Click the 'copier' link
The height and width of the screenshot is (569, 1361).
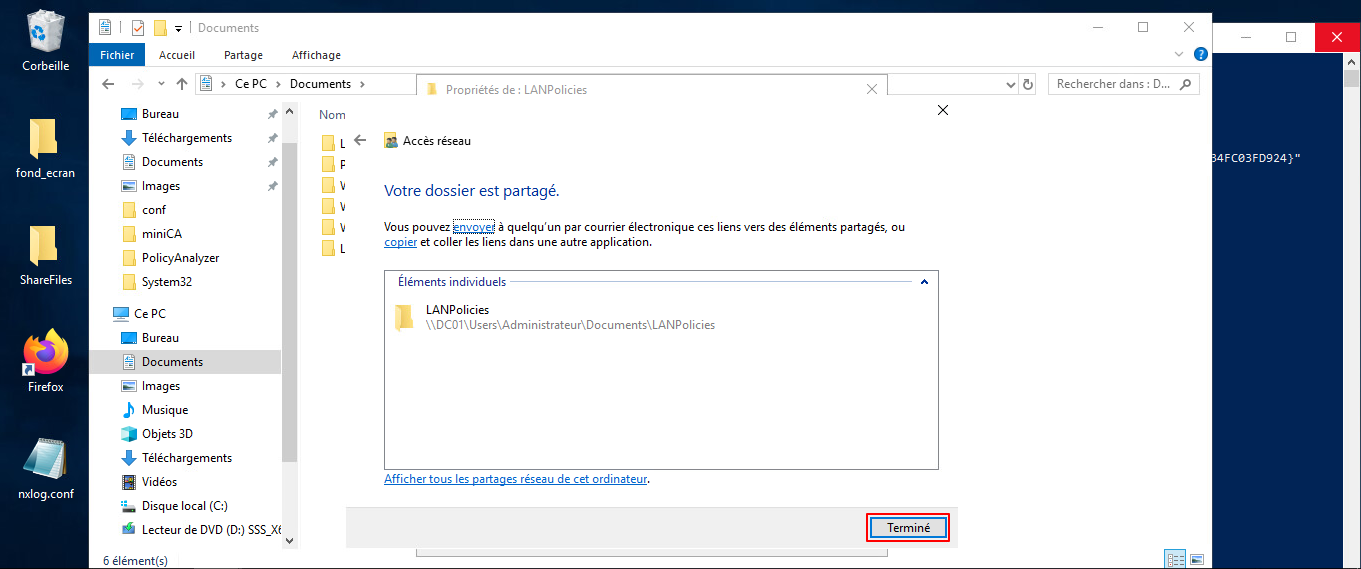click(400, 242)
